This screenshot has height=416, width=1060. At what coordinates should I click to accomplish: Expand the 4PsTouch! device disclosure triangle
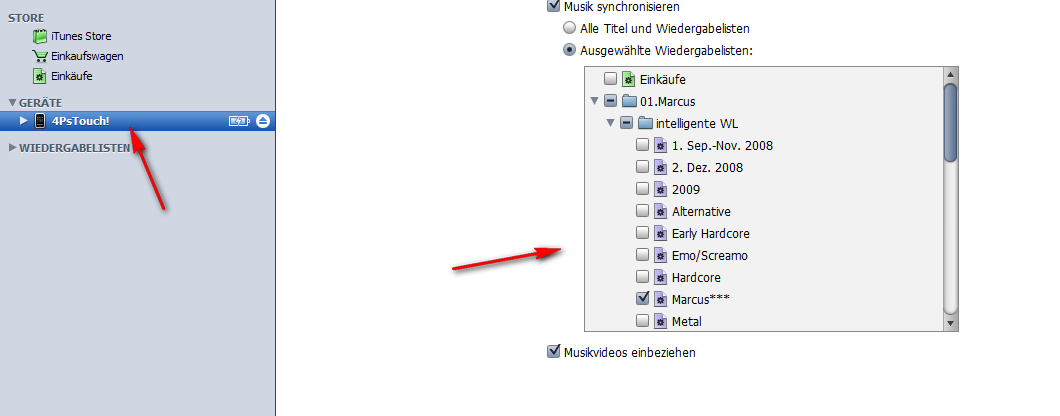point(24,121)
